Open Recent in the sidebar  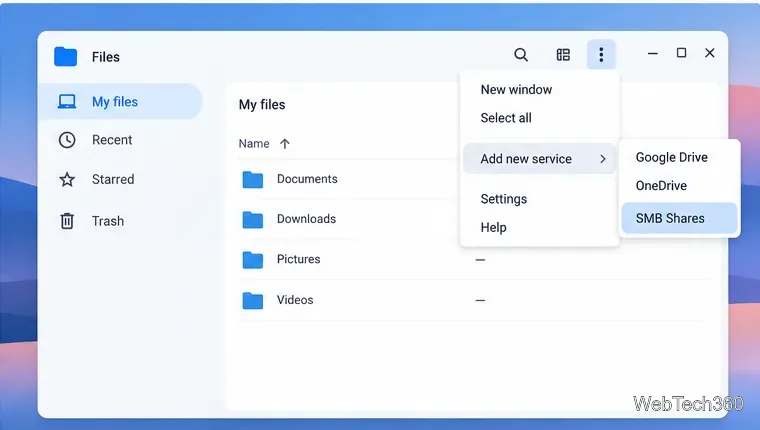(x=112, y=140)
